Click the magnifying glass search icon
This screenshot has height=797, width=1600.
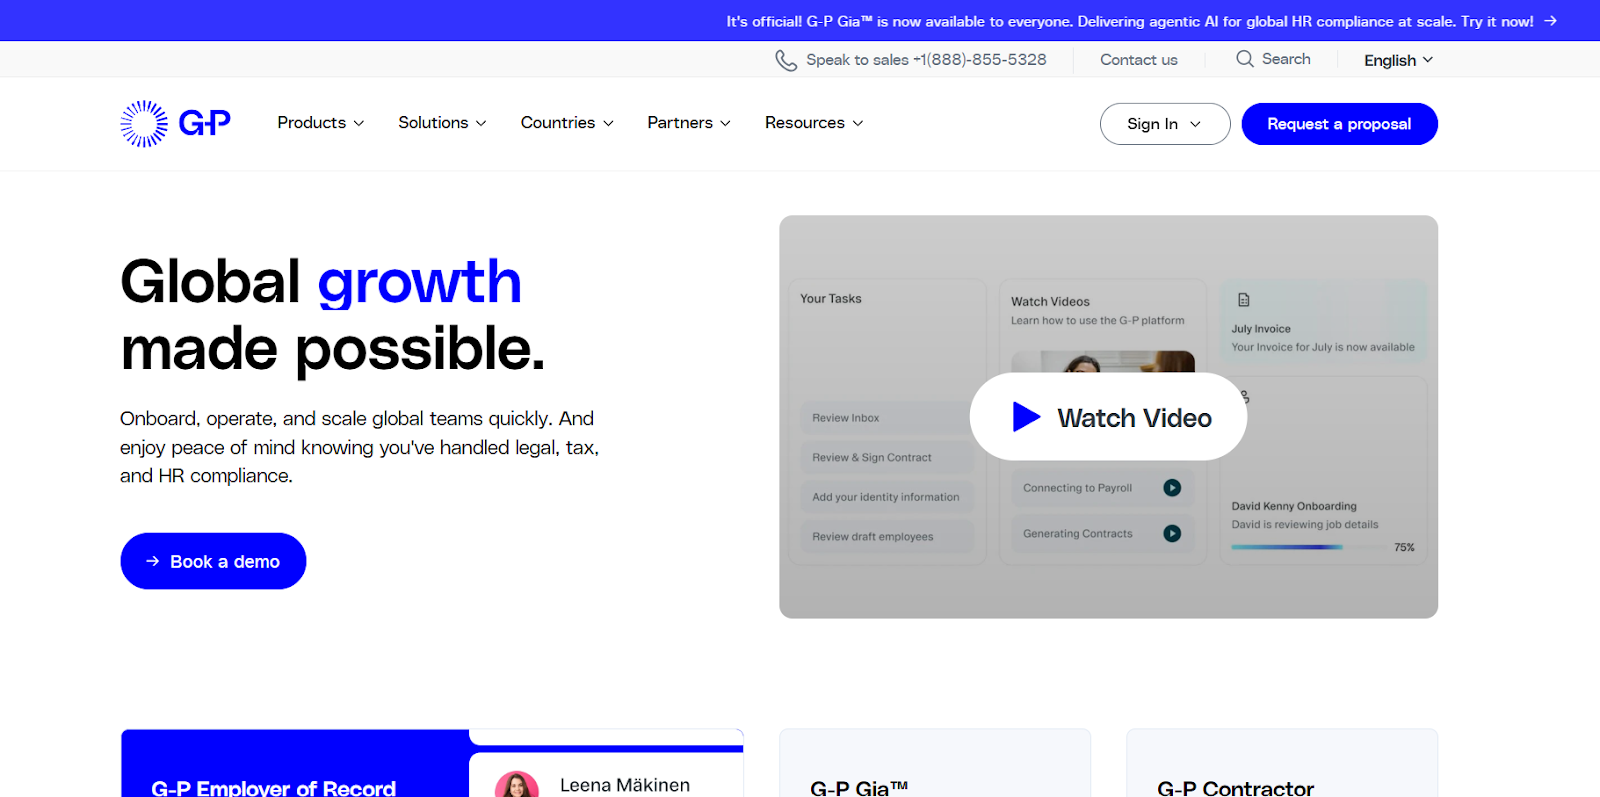[1245, 59]
